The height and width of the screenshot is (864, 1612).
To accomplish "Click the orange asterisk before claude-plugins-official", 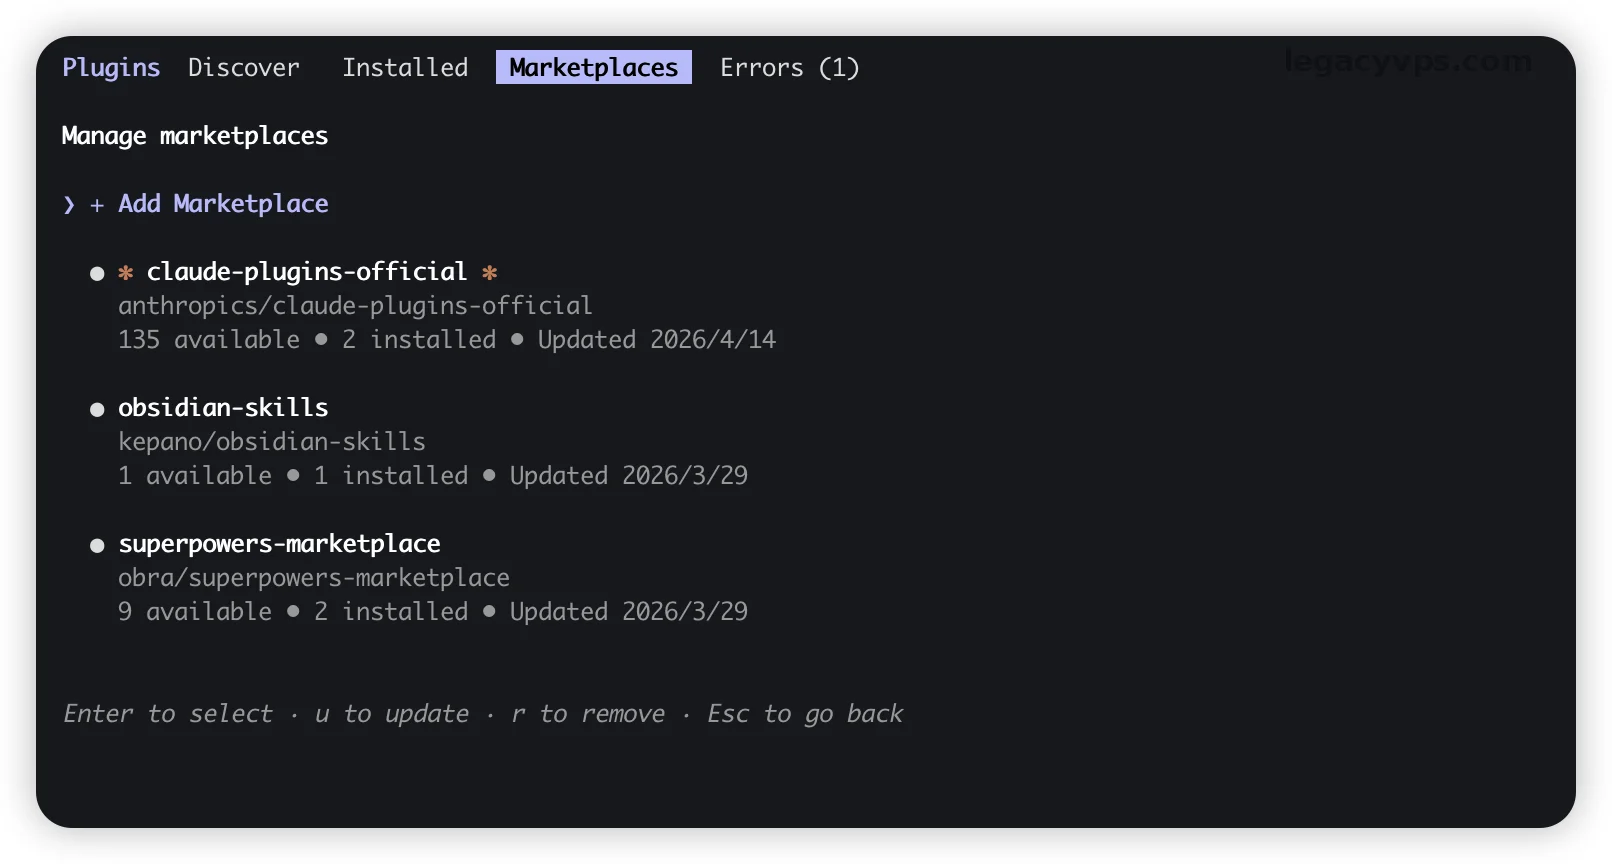I will (126, 272).
